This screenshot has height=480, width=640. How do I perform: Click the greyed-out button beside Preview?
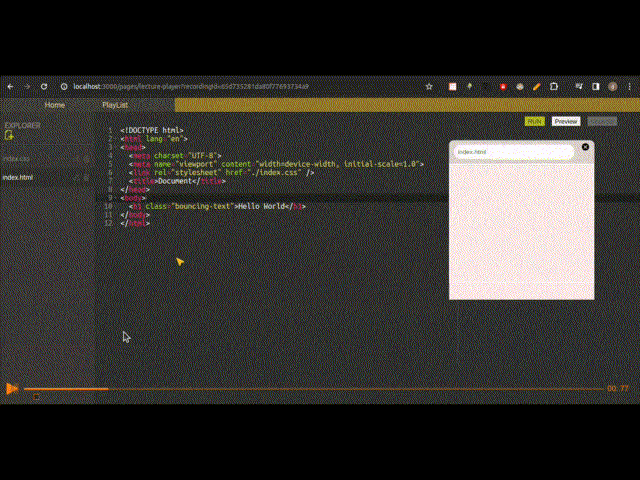(x=602, y=122)
